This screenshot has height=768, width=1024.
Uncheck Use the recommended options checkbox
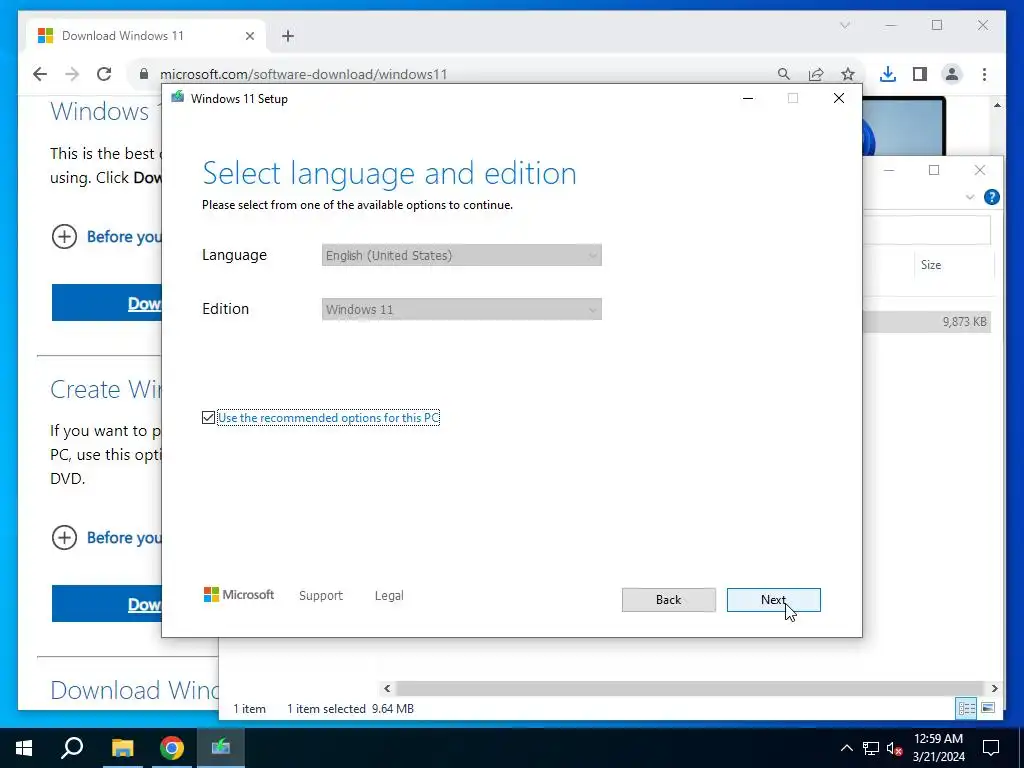click(208, 417)
